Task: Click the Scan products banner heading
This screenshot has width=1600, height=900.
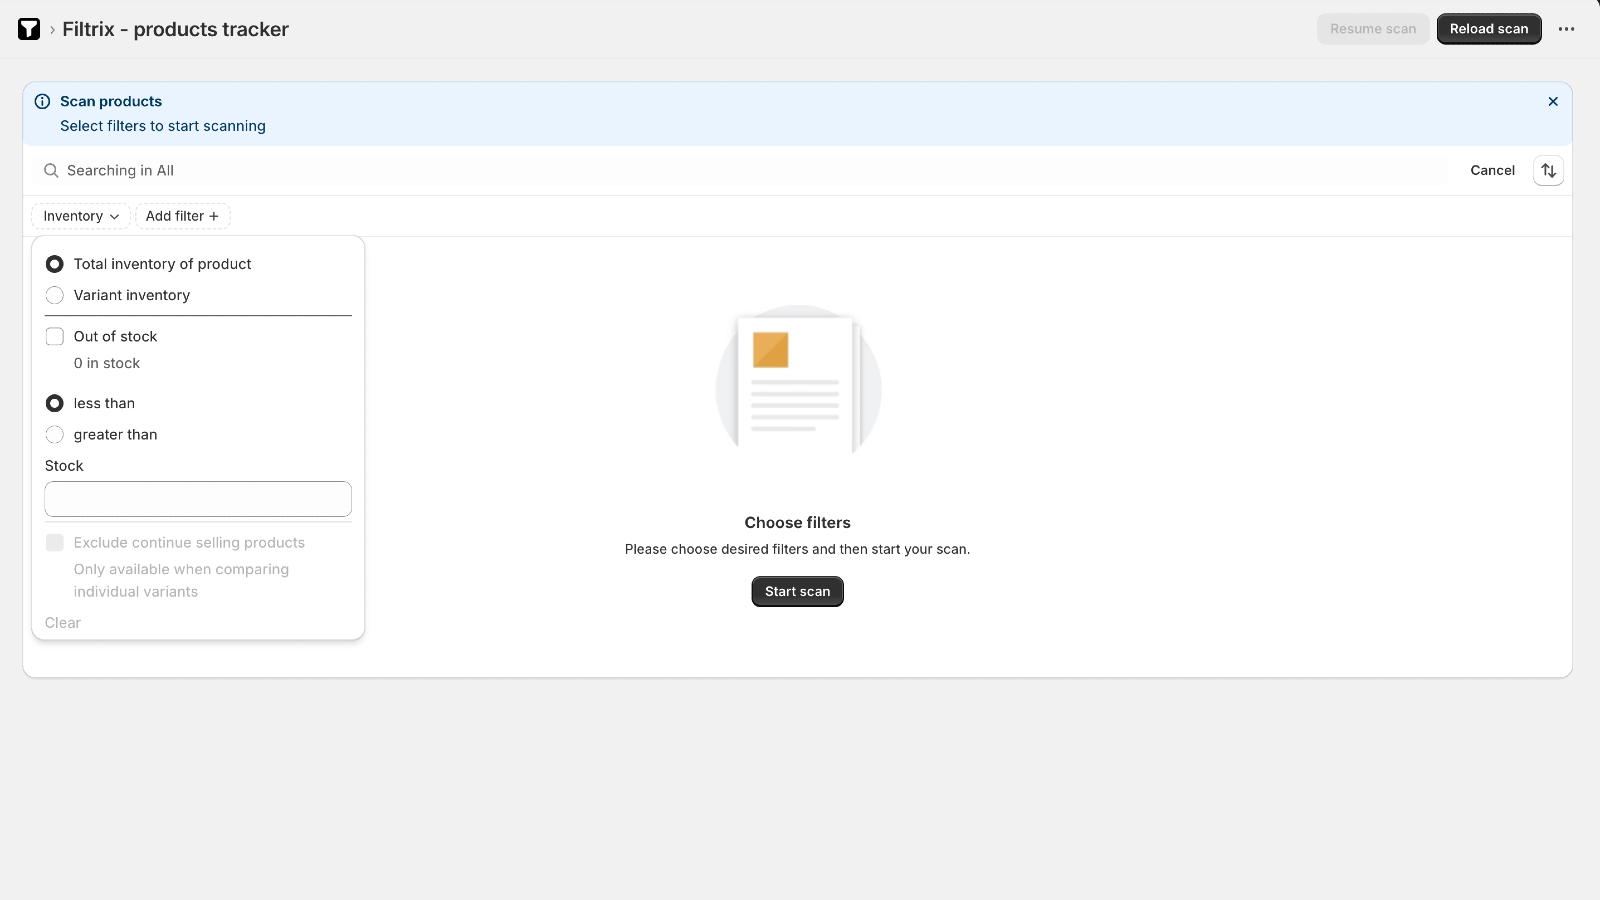Action: point(111,101)
